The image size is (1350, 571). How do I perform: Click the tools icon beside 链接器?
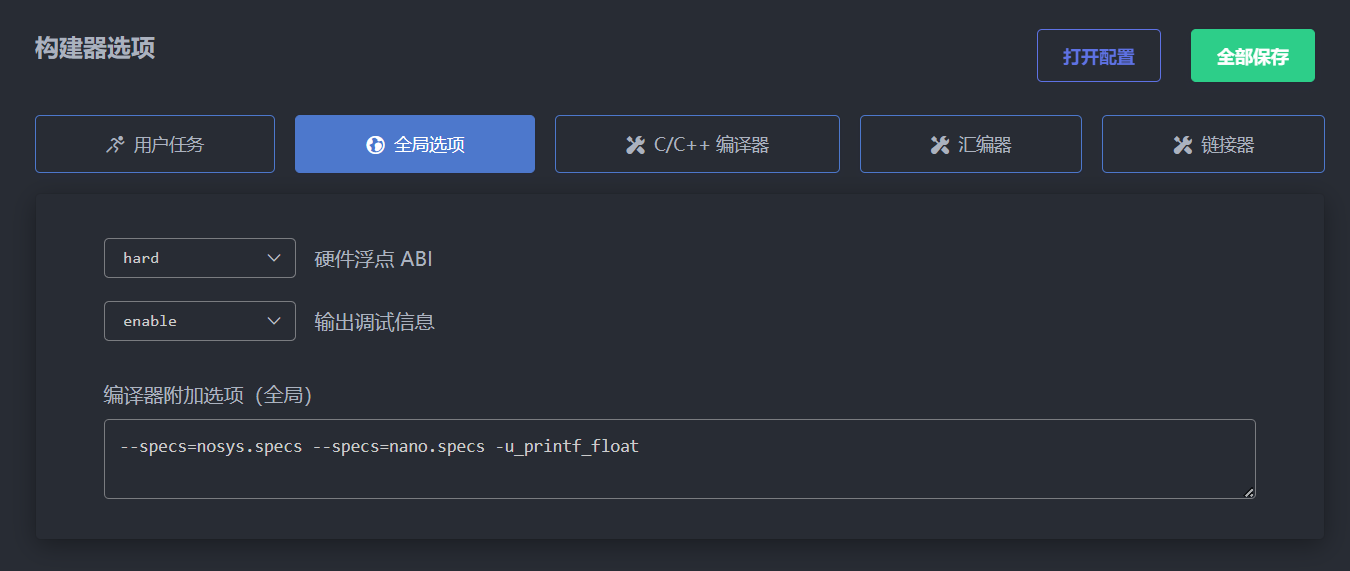[x=1182, y=145]
